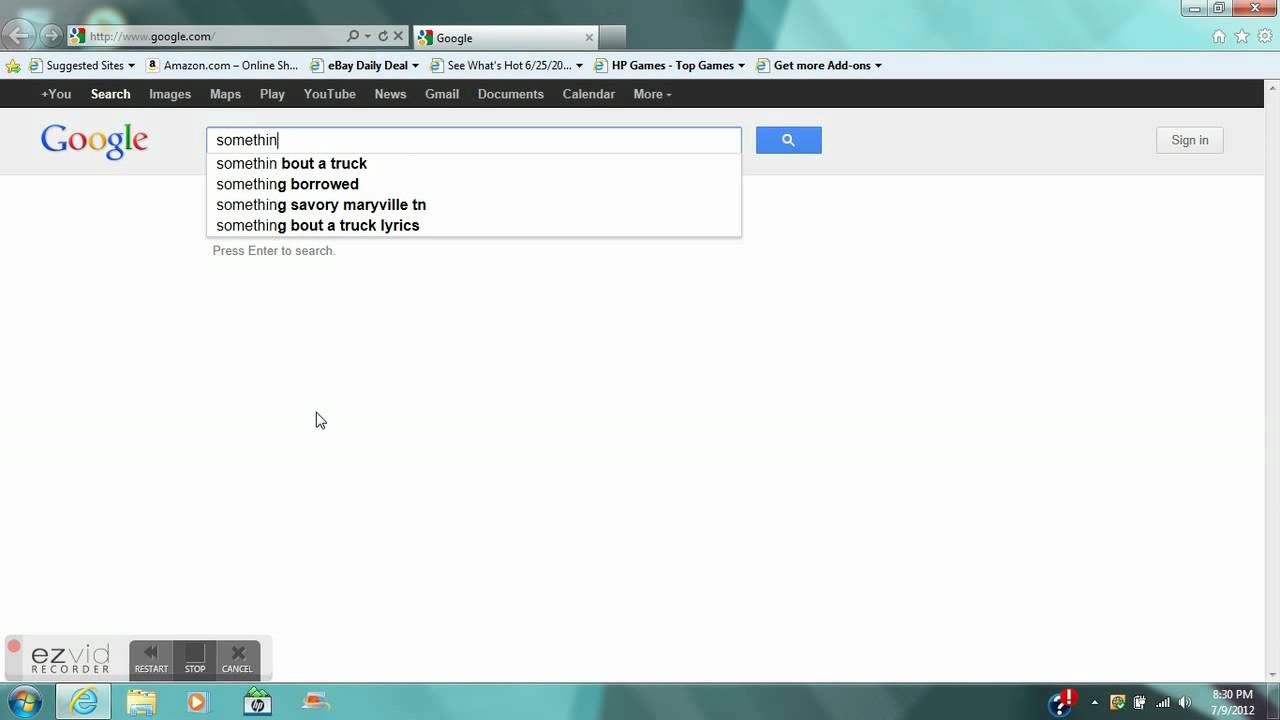
Task: Click the browser Forward arrow button
Action: click(x=51, y=36)
